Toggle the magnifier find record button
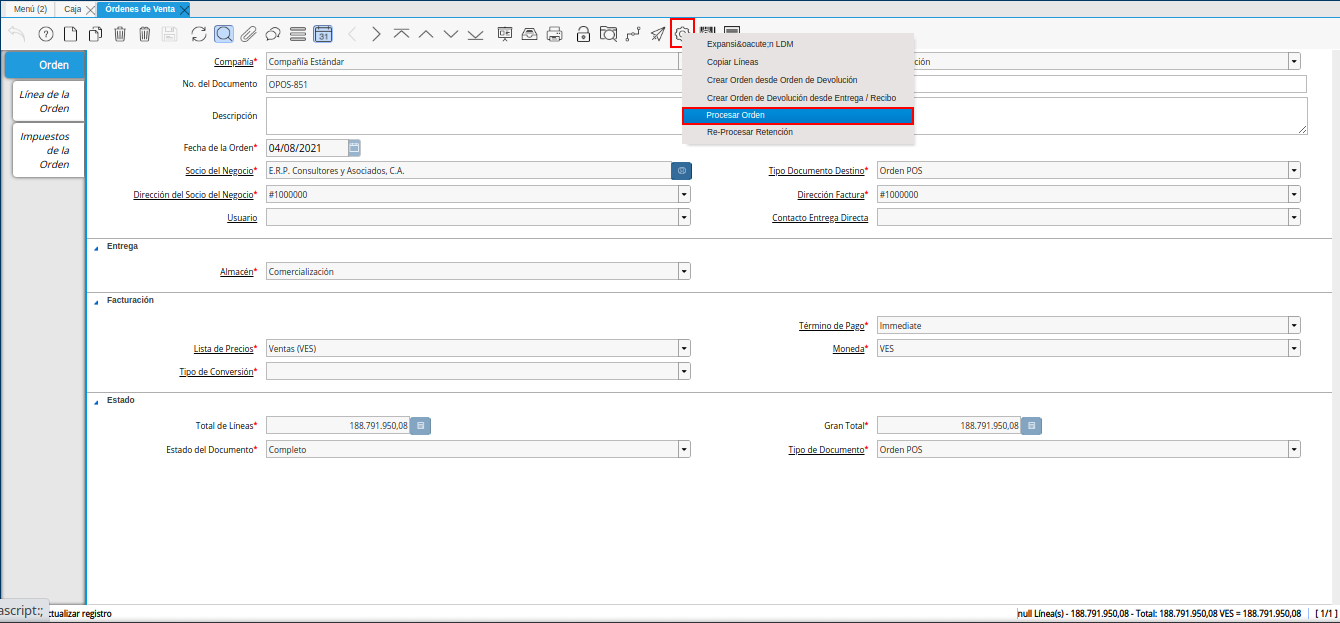This screenshot has width=1340, height=623. coord(224,34)
